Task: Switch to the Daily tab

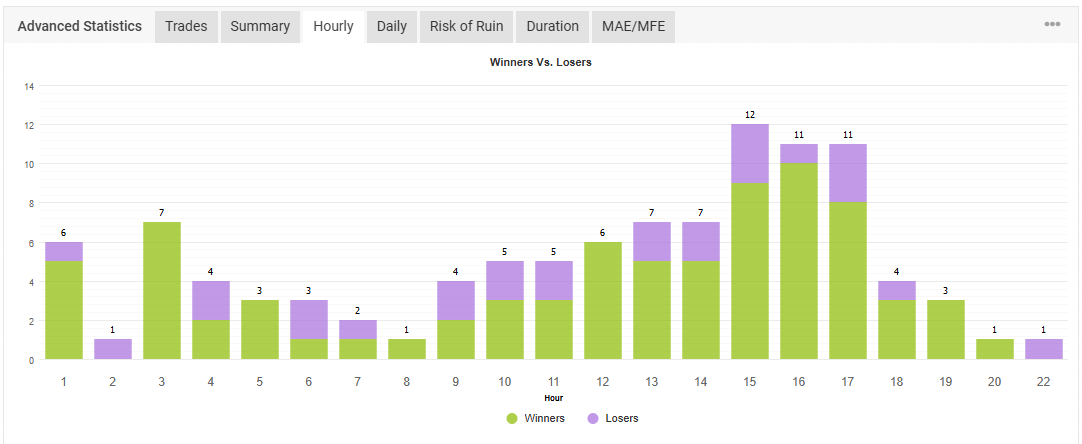Action: point(392,27)
